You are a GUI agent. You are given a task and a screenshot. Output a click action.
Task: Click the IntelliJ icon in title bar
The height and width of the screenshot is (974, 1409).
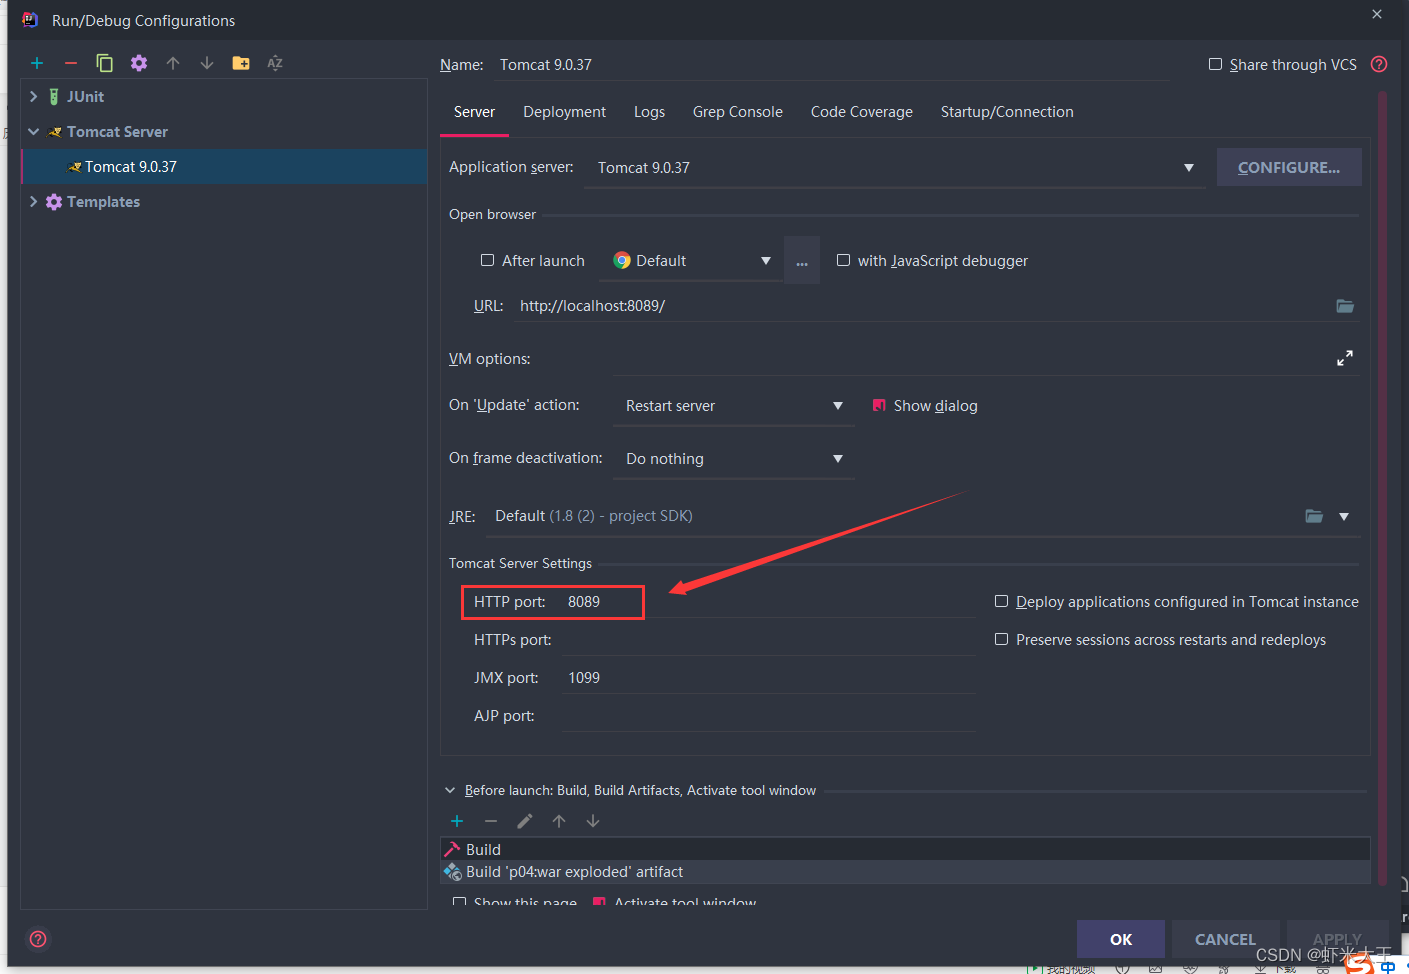pos(30,20)
